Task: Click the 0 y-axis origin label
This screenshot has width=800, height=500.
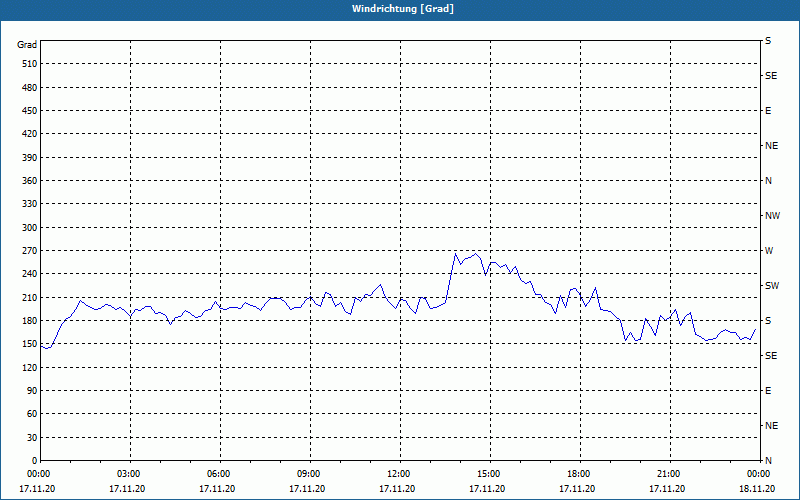Action: click(34, 460)
